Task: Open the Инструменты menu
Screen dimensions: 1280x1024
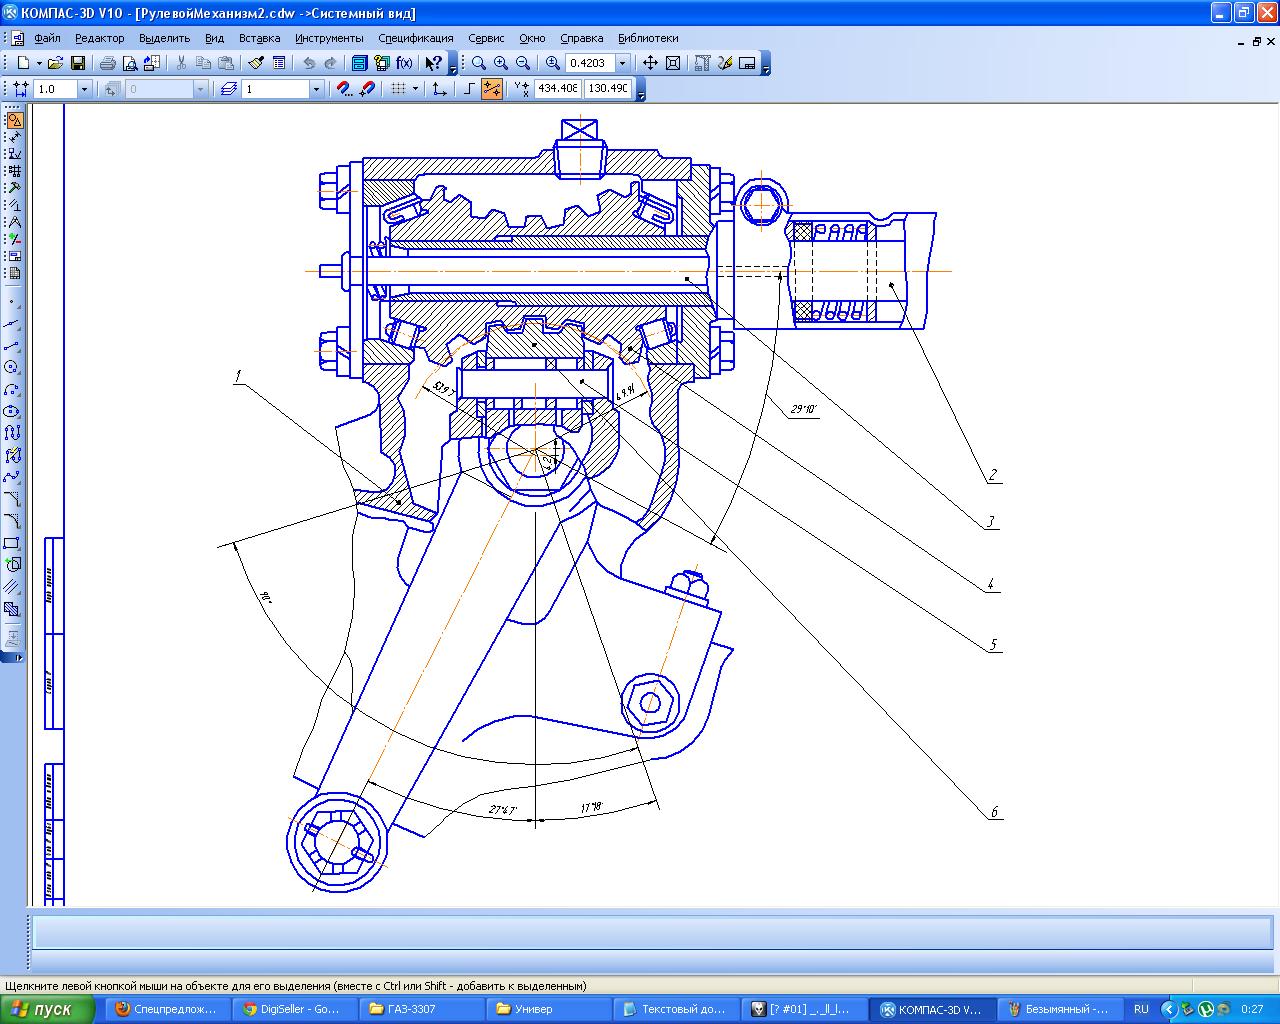Action: tap(329, 38)
